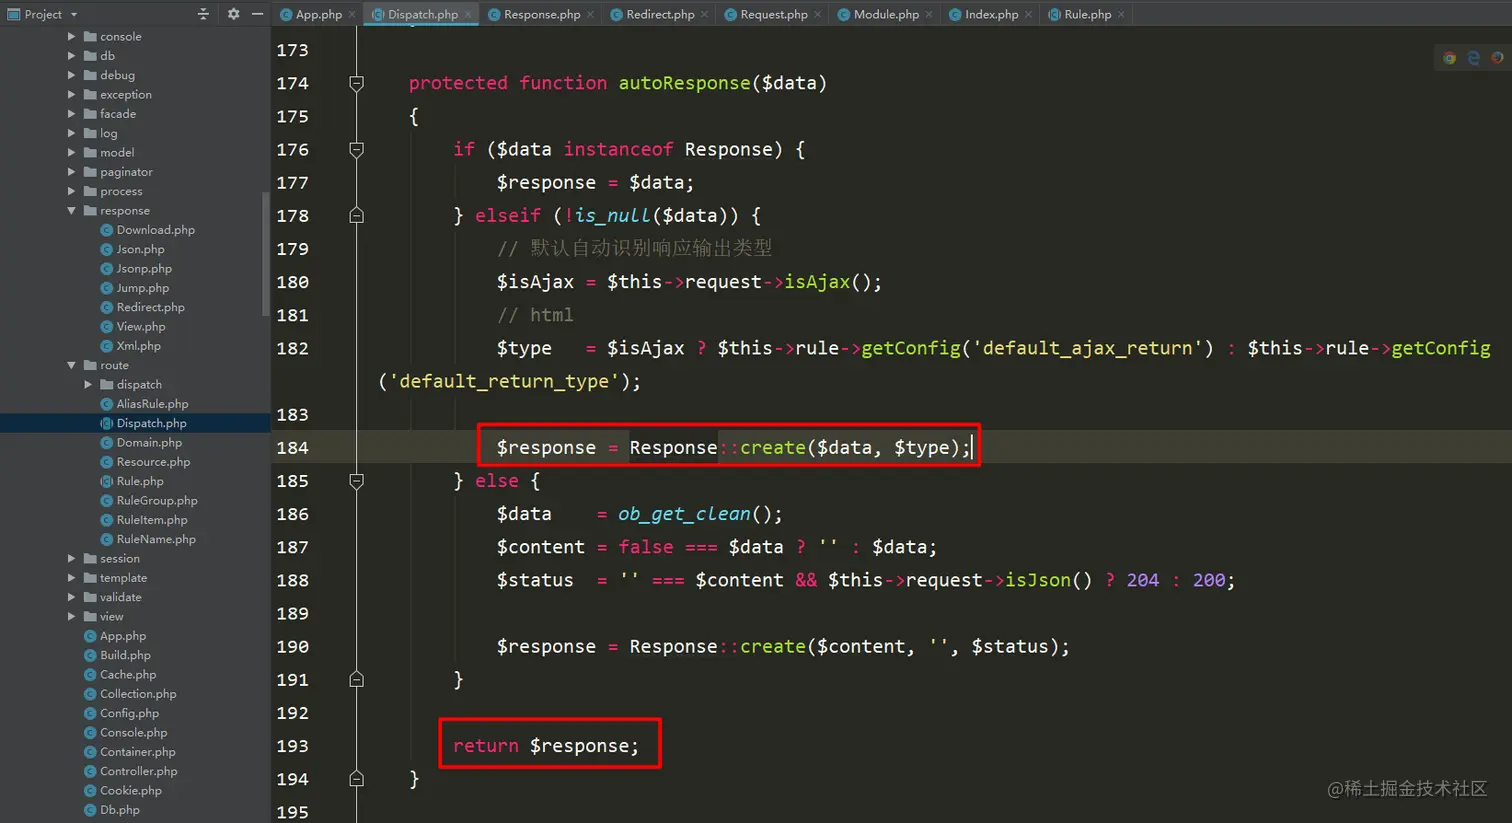Viewport: 1512px width, 823px height.
Task: Click the Firefox browser preview icon
Action: coord(1497,58)
